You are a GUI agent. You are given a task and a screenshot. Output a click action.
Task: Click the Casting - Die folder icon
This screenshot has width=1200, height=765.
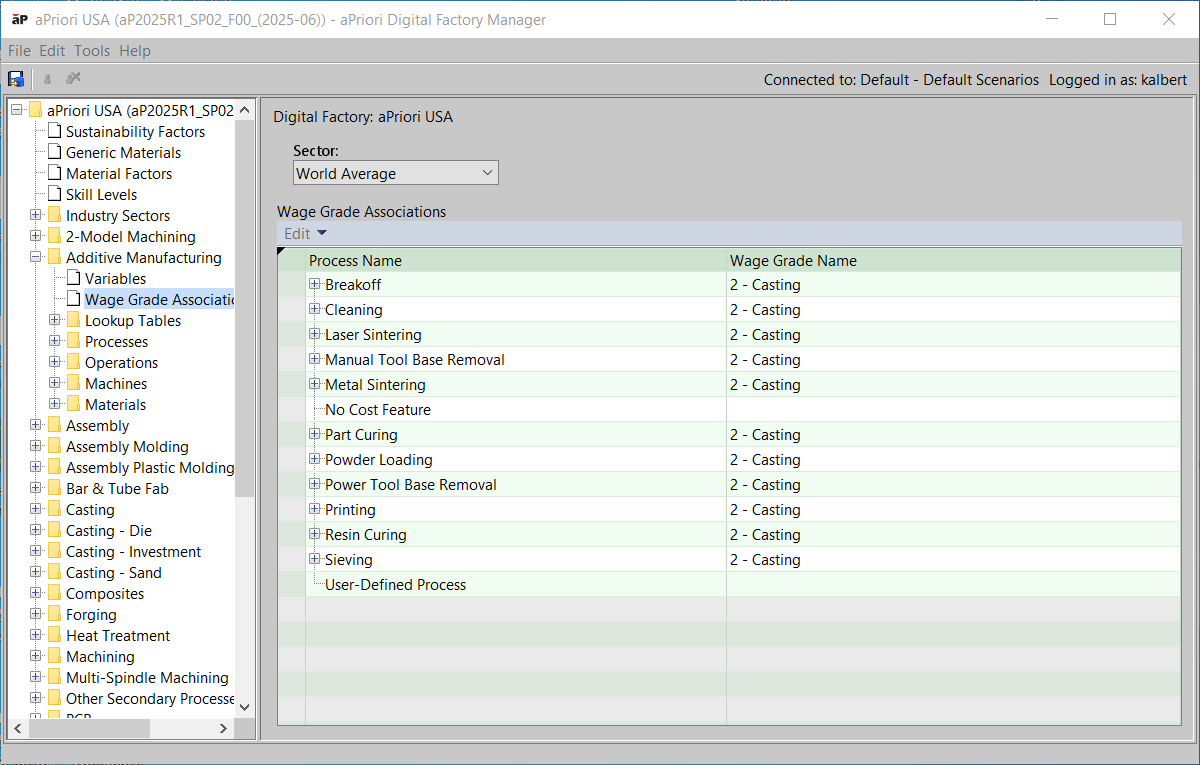pos(54,530)
